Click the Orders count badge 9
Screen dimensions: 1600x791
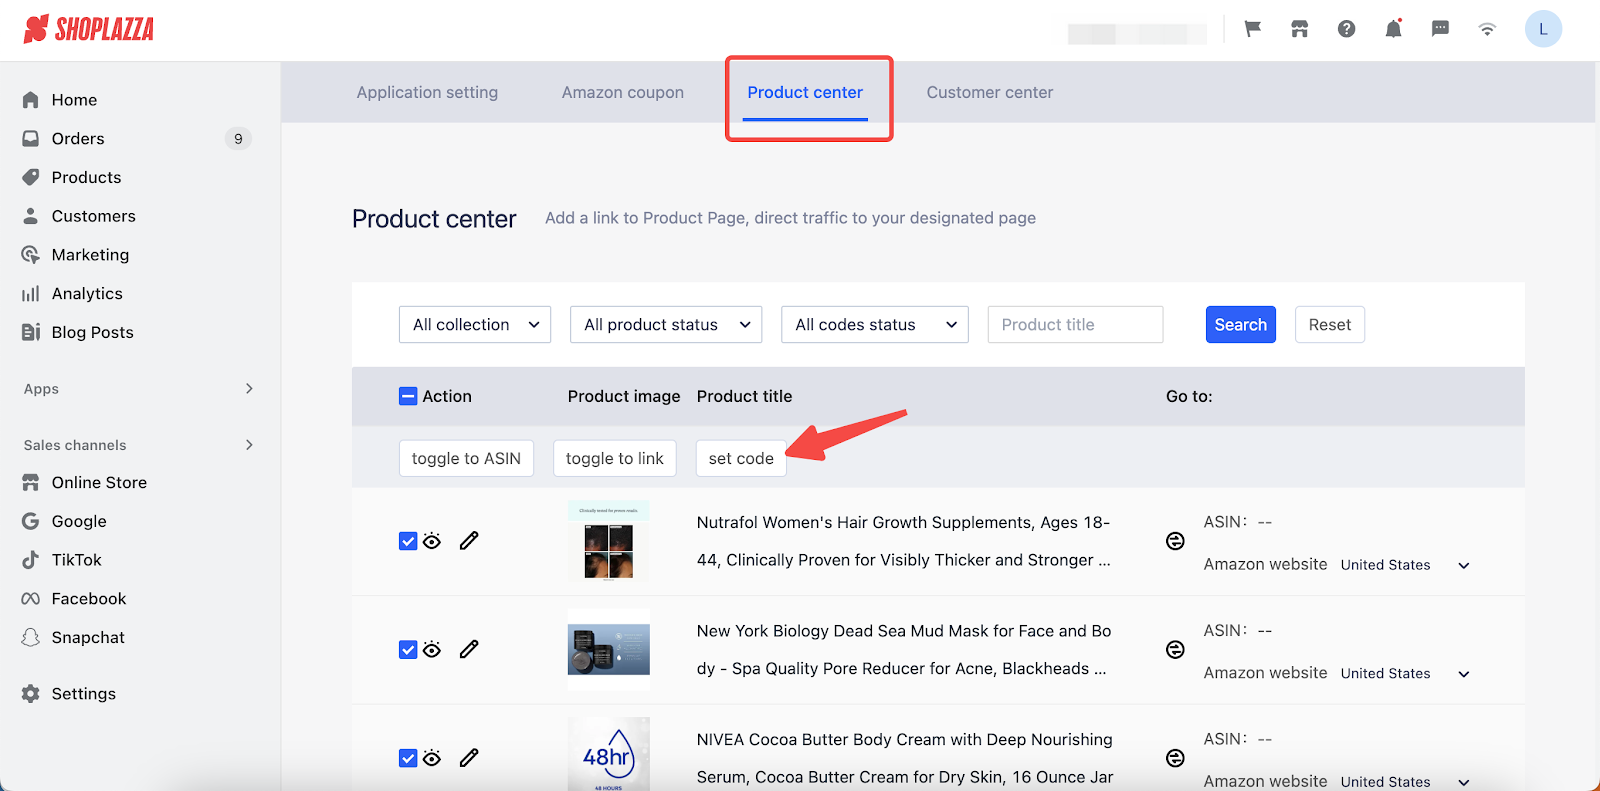[x=238, y=139]
